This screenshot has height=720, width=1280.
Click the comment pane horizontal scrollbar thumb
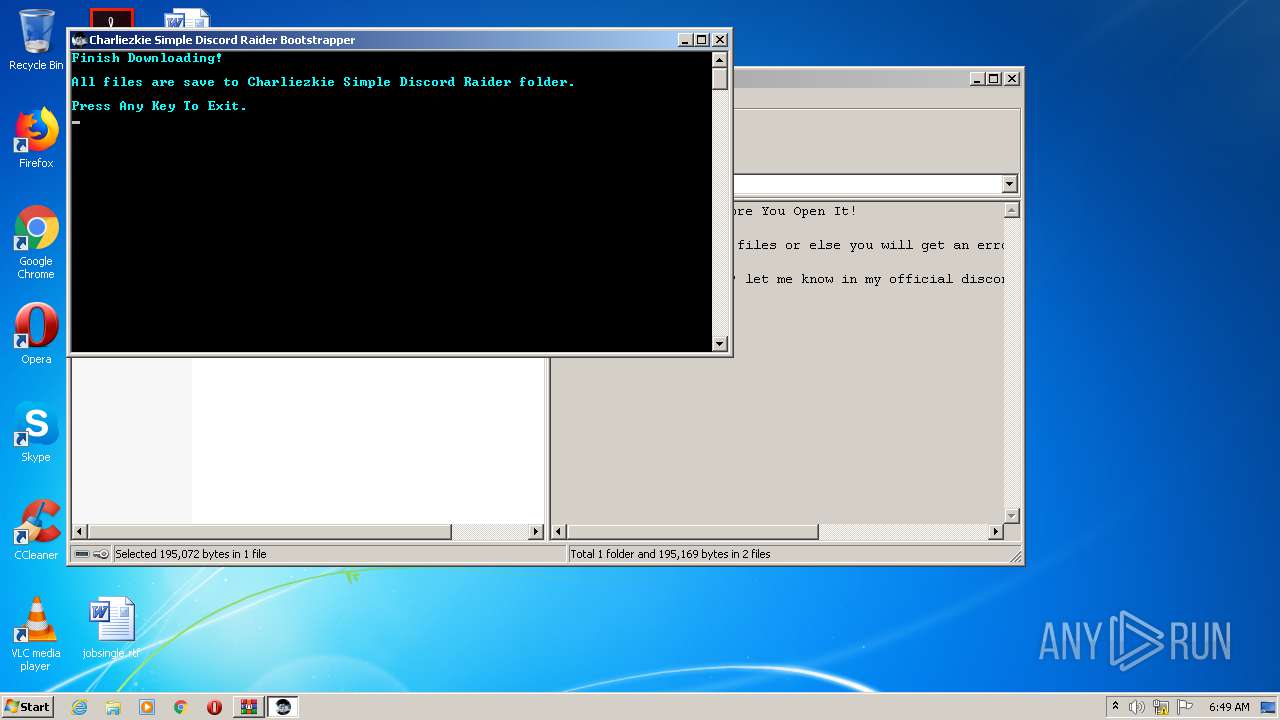coord(693,532)
